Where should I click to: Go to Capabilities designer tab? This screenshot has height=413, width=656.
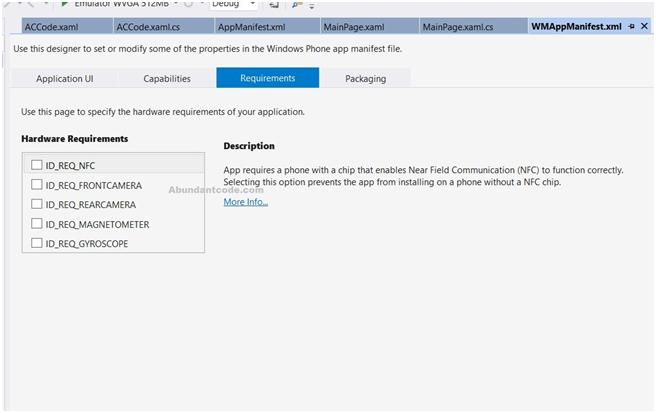167,79
